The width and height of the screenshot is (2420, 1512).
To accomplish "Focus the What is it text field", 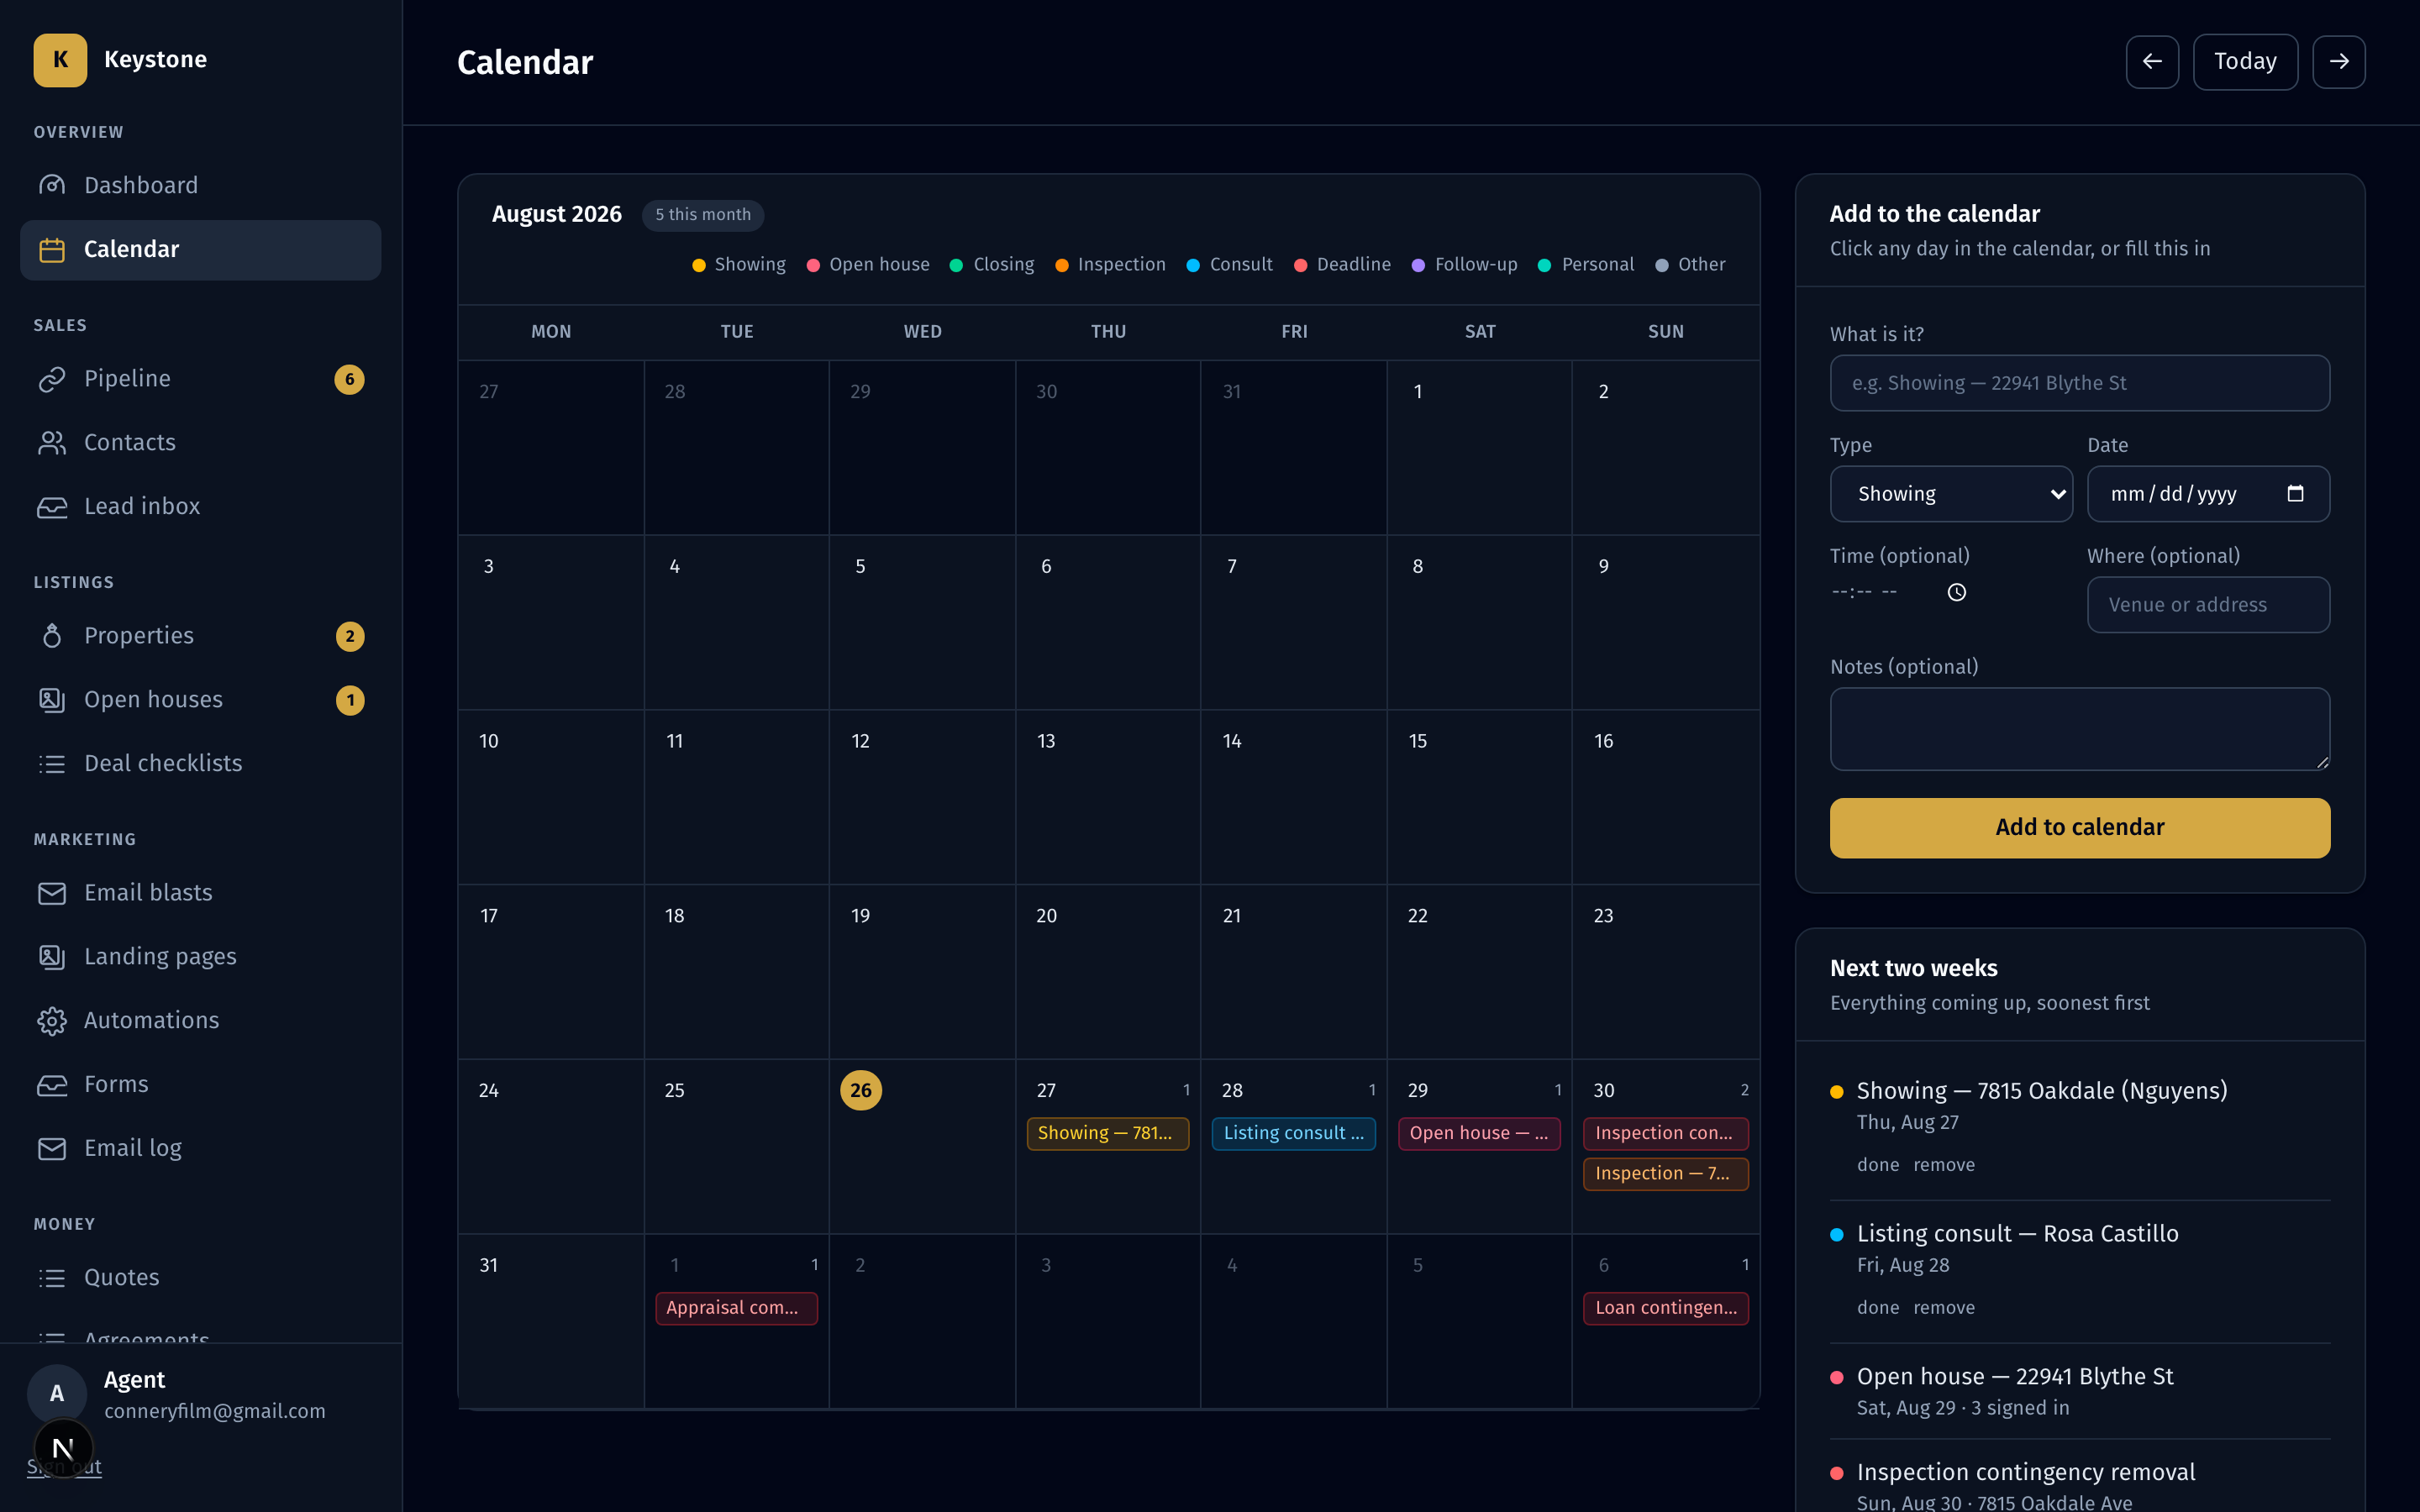I will tap(2080, 383).
